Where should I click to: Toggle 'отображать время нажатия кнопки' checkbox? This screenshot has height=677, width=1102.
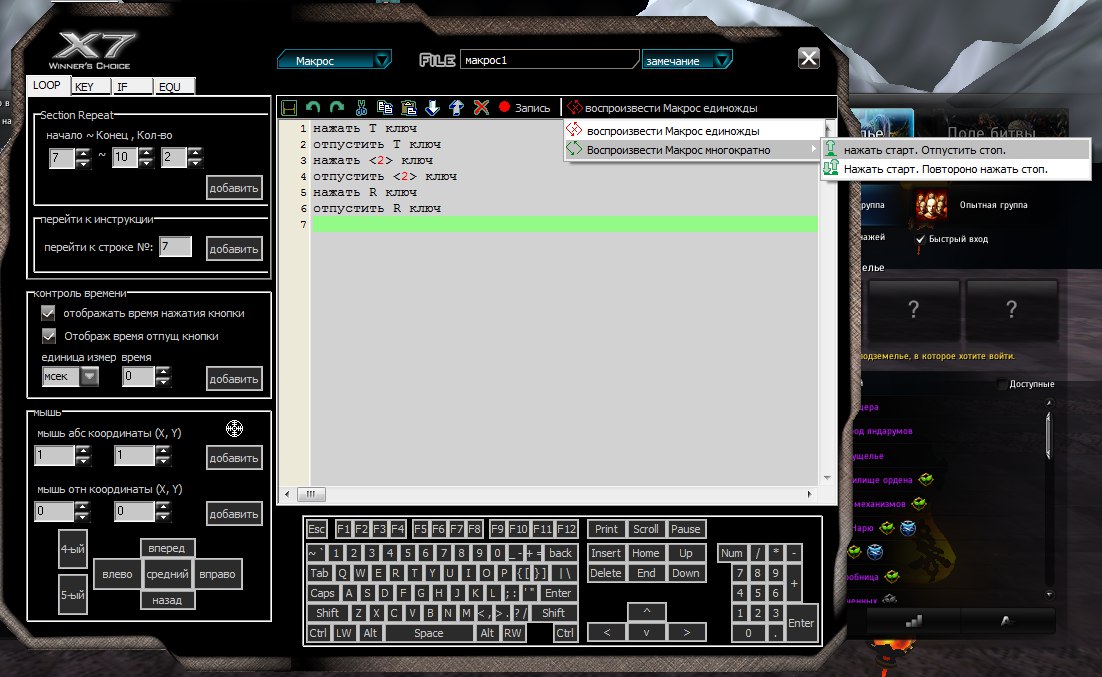48,313
